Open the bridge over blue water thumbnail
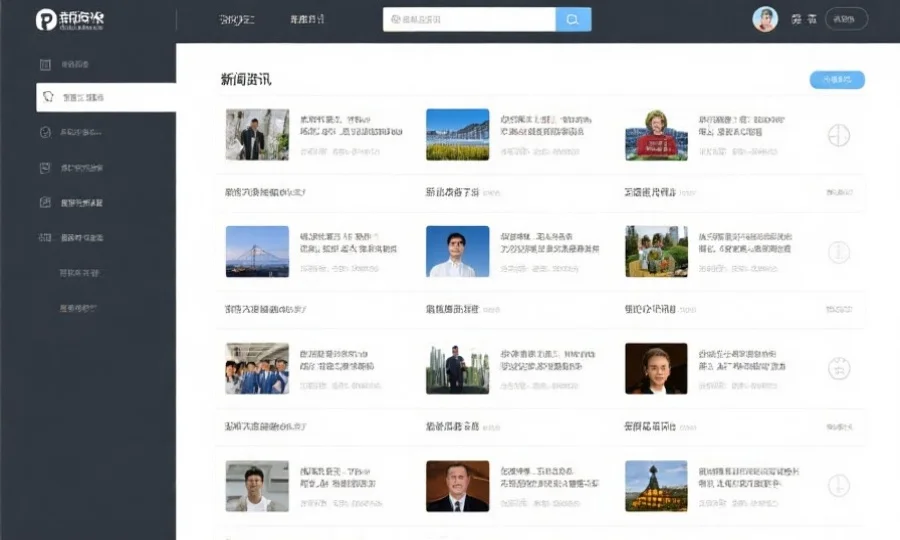This screenshot has height=540, width=900. pyautogui.click(x=257, y=251)
